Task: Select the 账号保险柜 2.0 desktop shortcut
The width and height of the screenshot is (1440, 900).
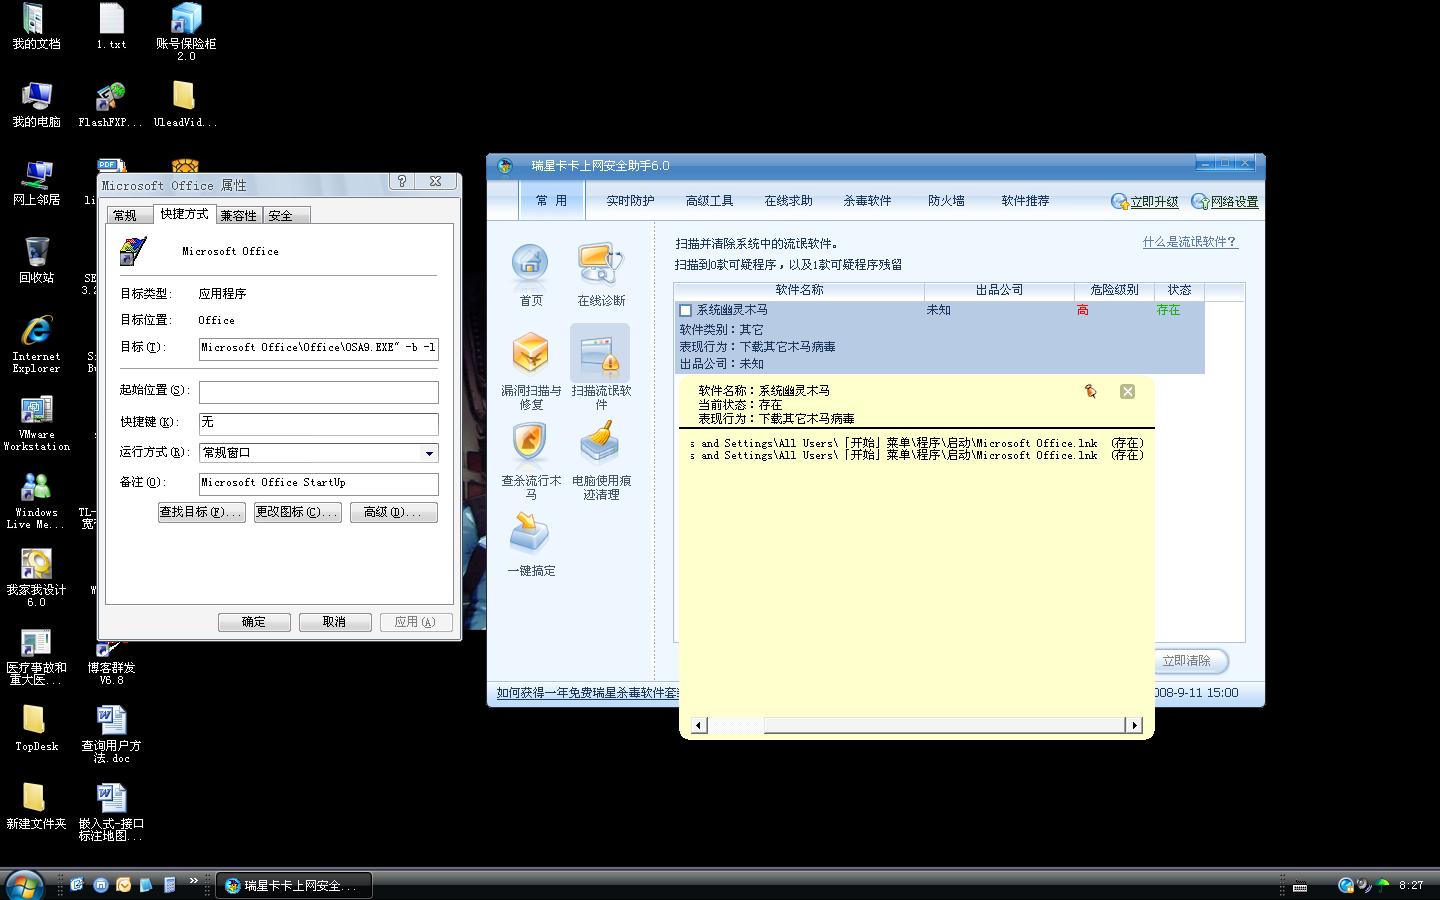Action: click(186, 32)
